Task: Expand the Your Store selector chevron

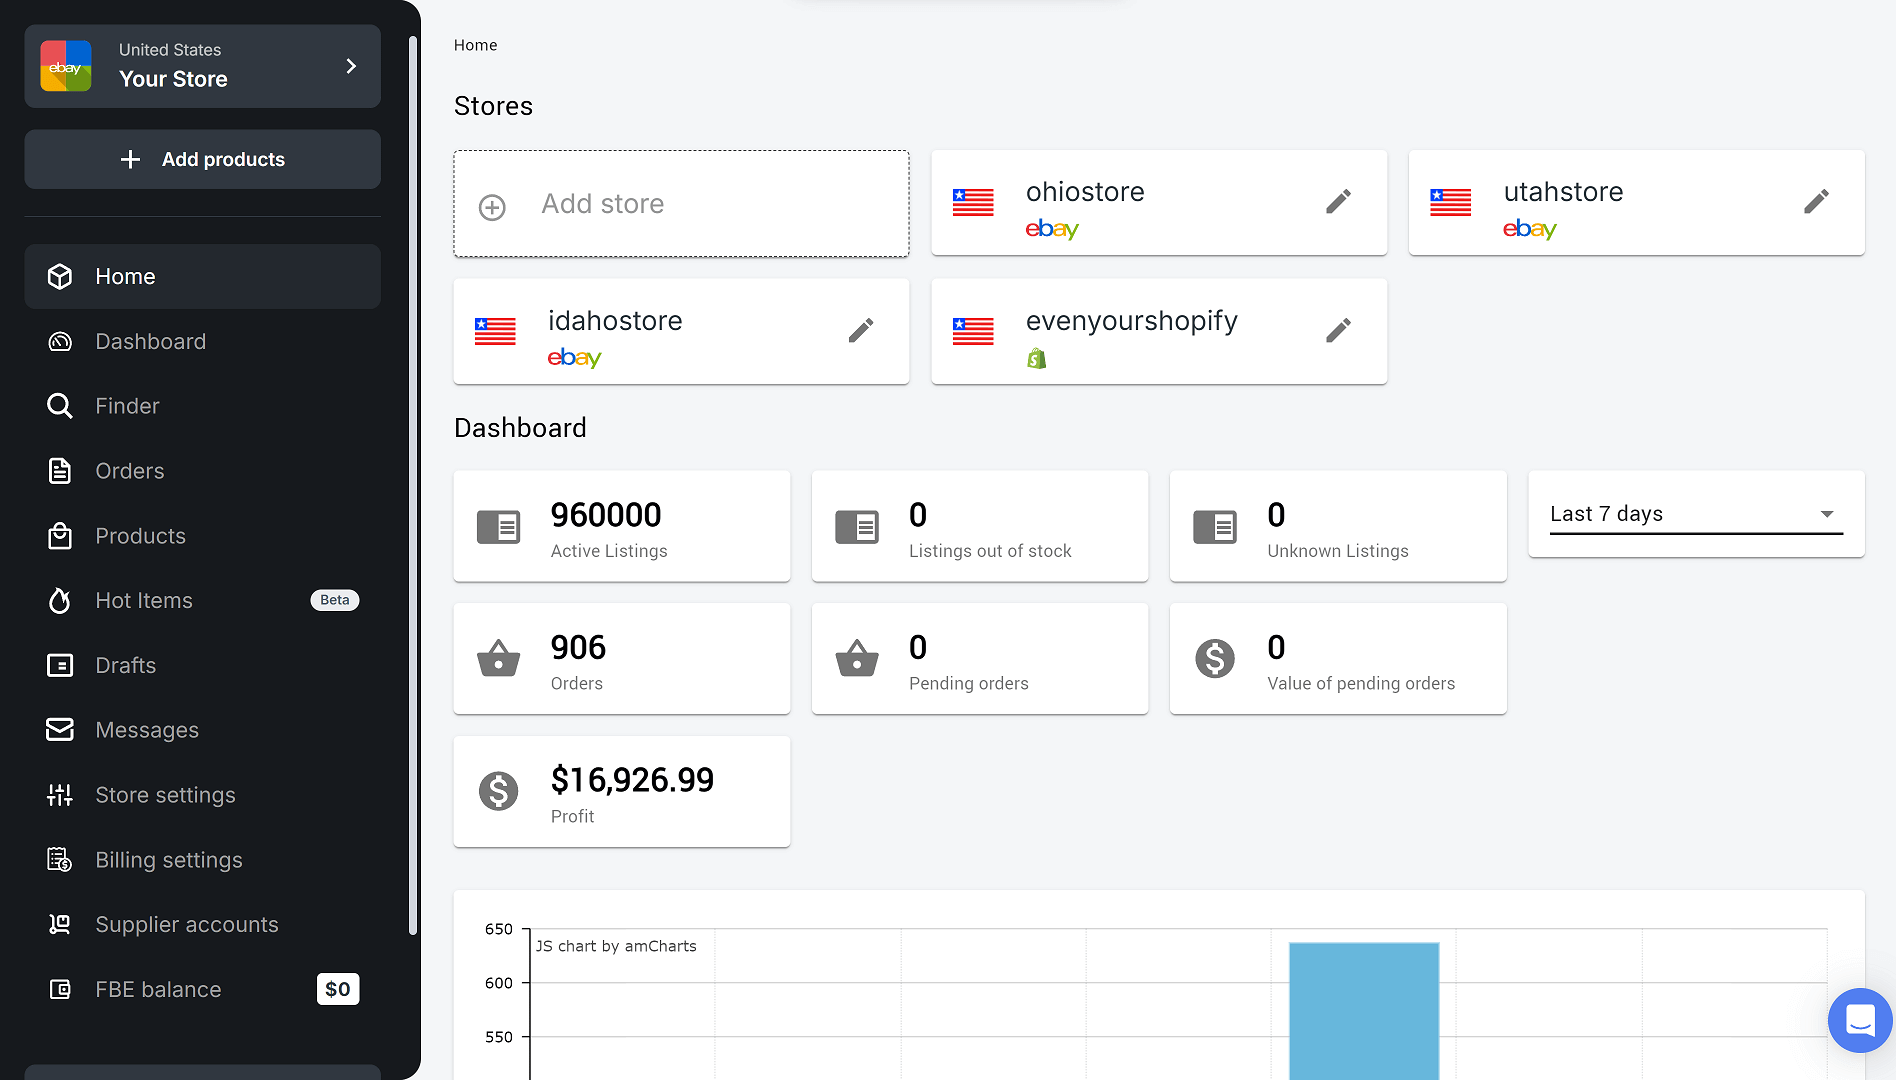Action: pyautogui.click(x=351, y=66)
